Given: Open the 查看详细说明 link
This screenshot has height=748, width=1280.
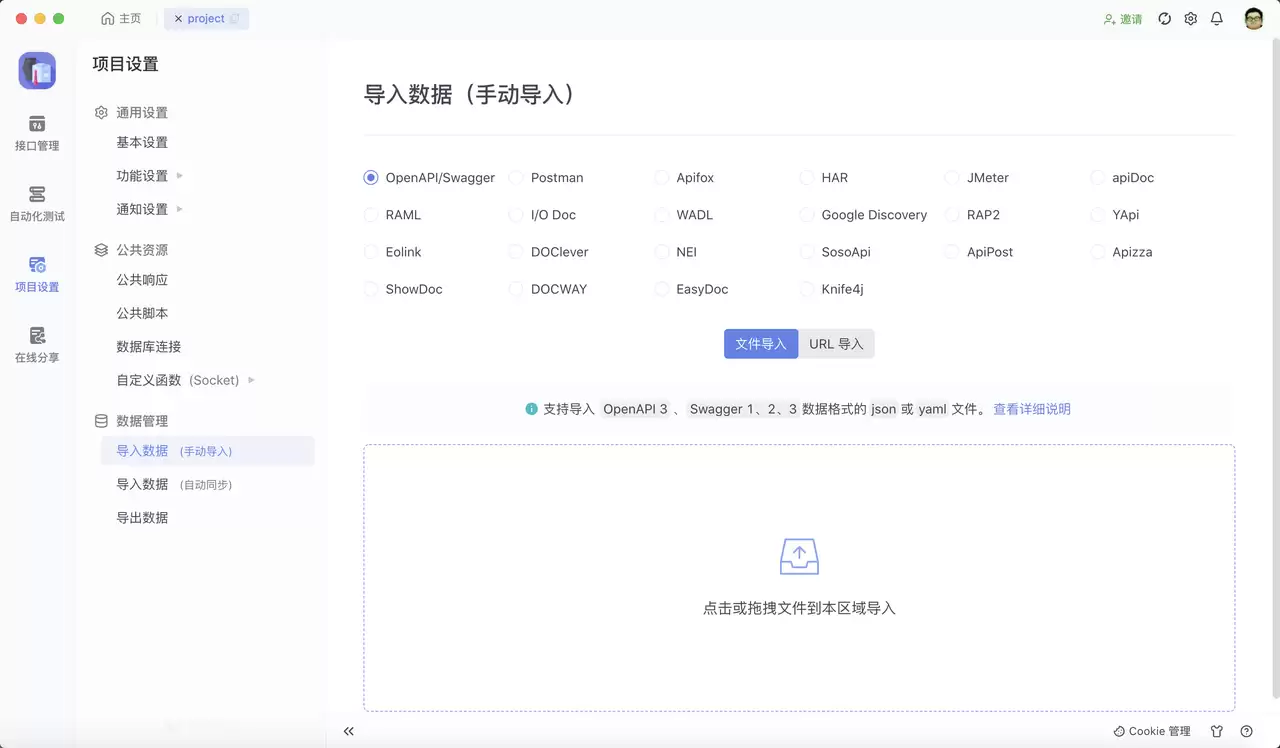Looking at the screenshot, I should [1032, 409].
